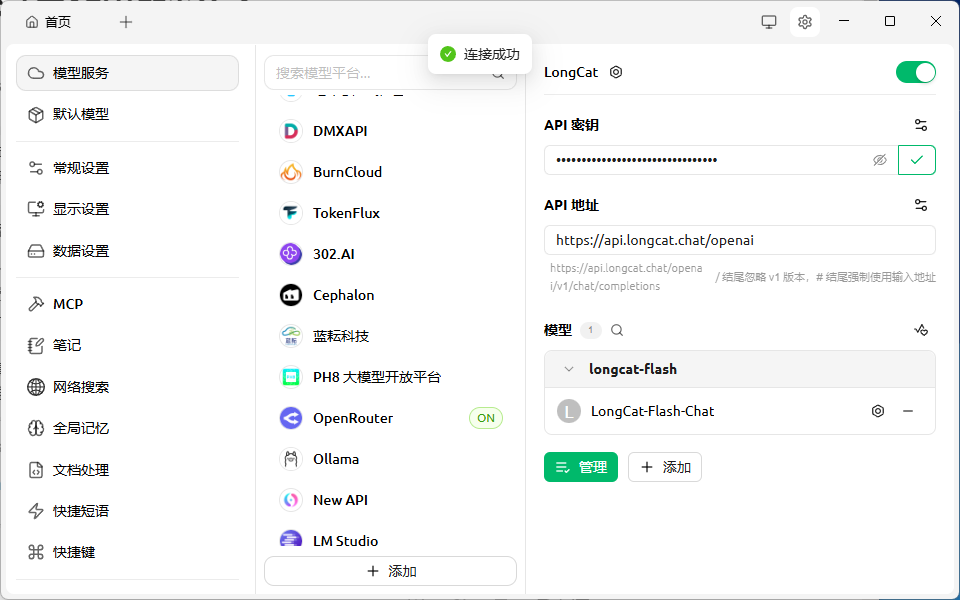Open 全局记忆 settings

pos(127,429)
